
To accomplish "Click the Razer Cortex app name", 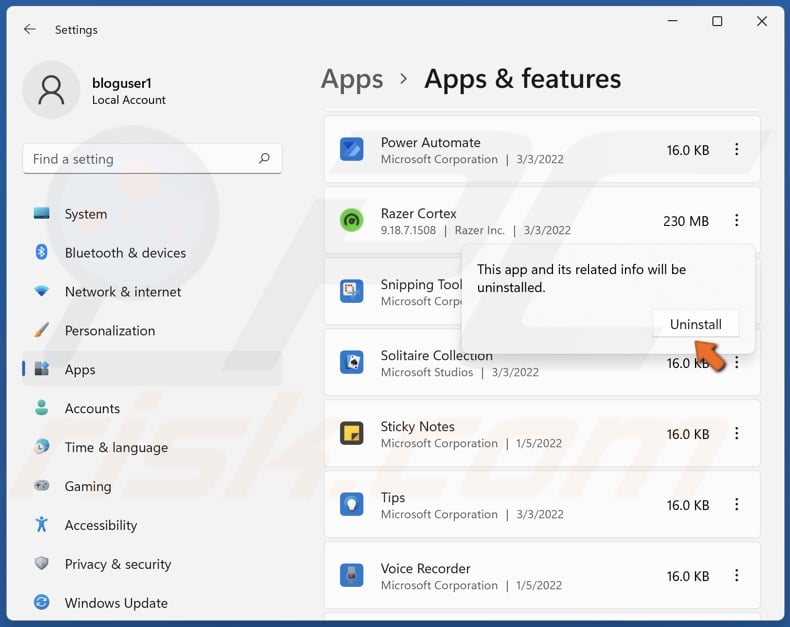I will tap(419, 213).
